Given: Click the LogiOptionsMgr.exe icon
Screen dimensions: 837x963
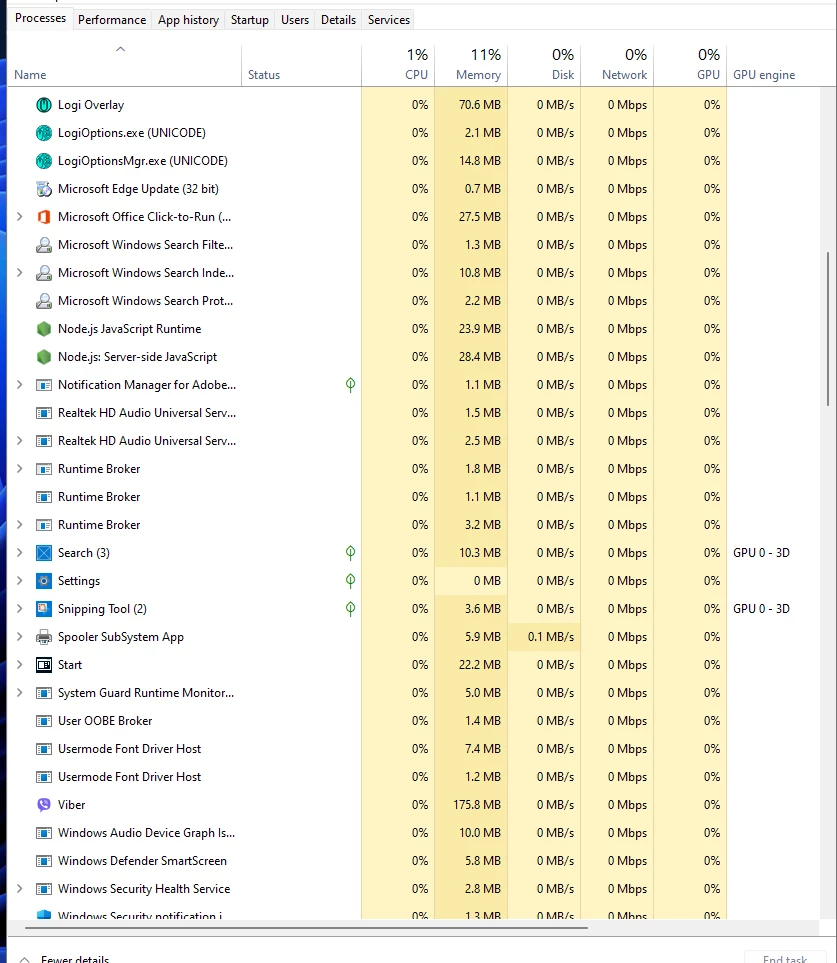Looking at the screenshot, I should pos(44,161).
